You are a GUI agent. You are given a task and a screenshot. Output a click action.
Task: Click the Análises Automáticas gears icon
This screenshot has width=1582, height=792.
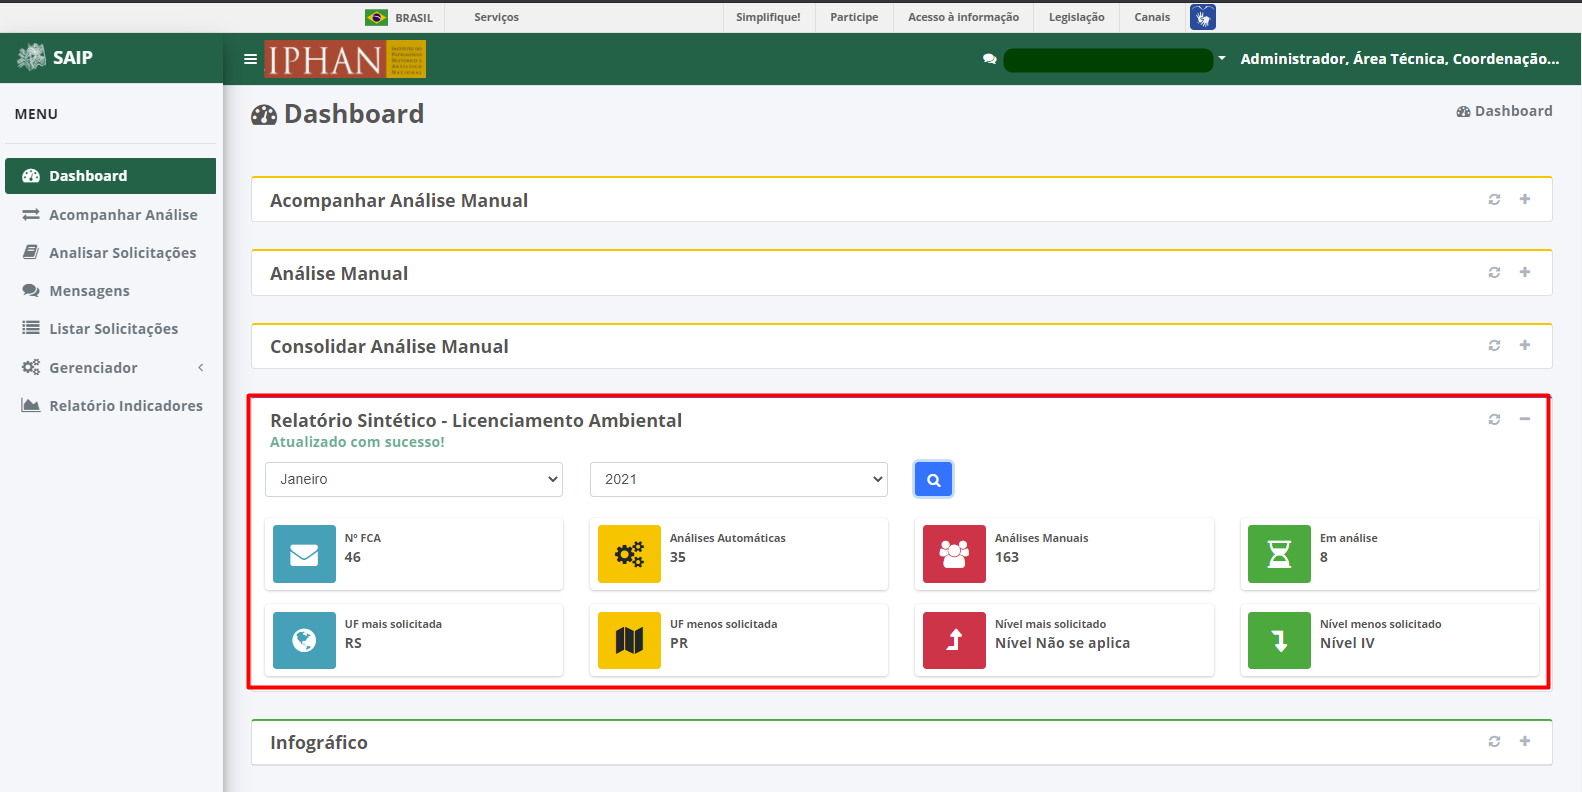pyautogui.click(x=629, y=554)
